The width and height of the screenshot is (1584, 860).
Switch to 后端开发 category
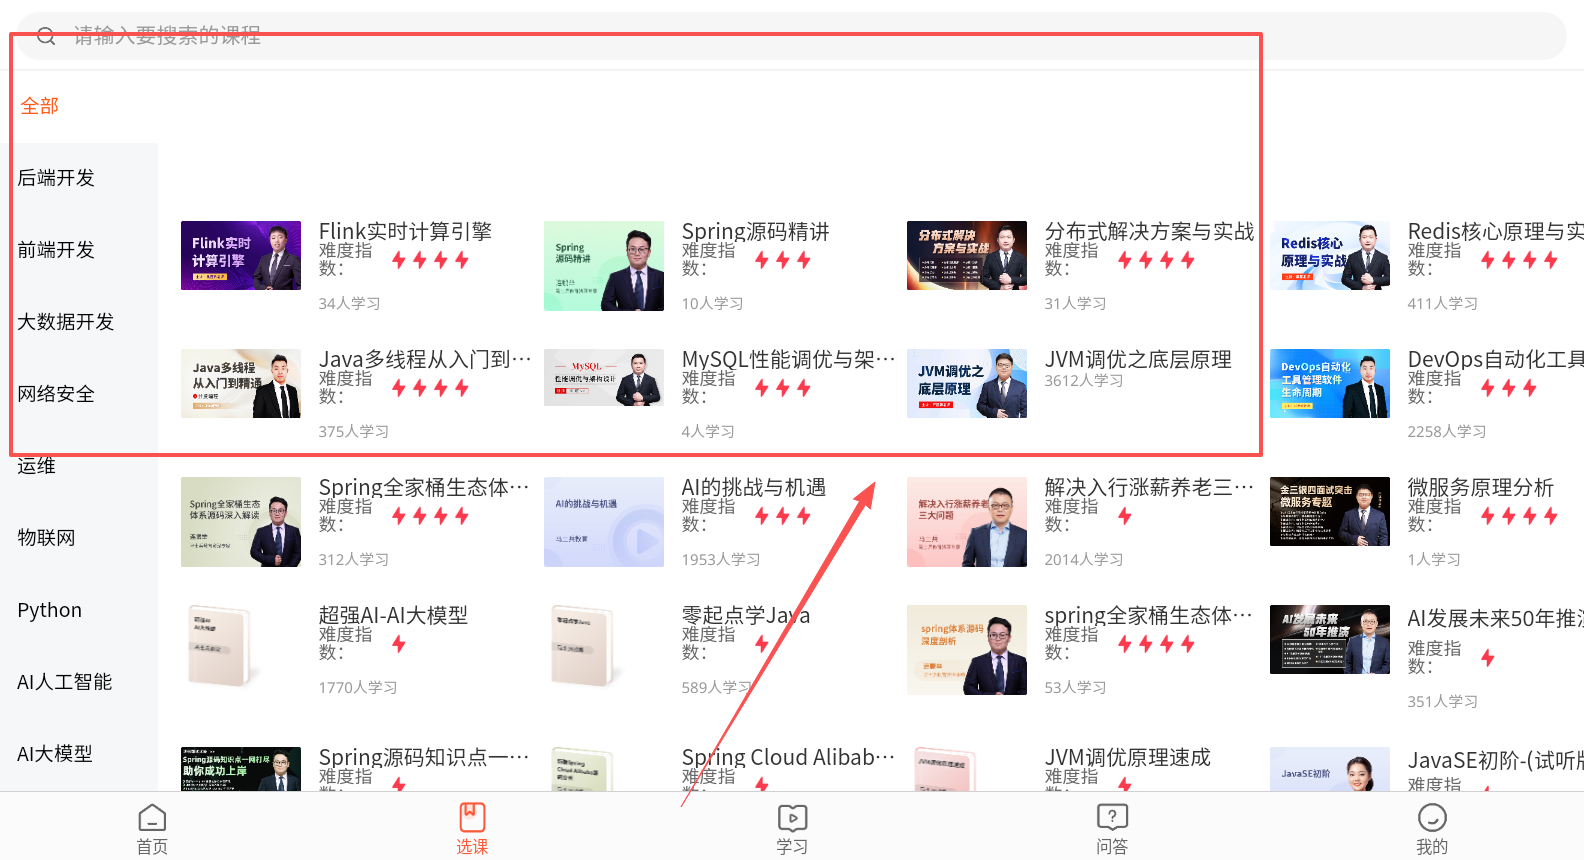pos(56,178)
